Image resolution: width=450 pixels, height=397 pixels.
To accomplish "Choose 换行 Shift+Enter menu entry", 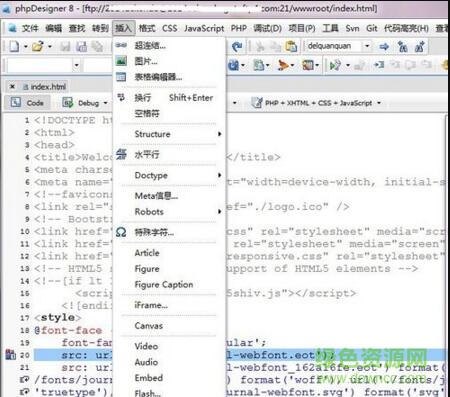I will click(x=170, y=98).
